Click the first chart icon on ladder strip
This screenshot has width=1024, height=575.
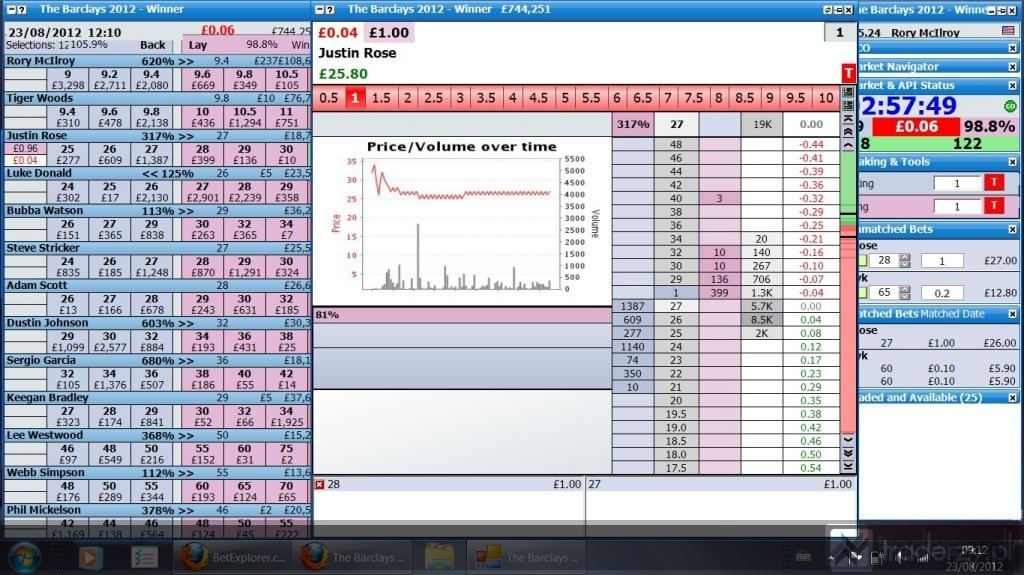click(x=848, y=92)
